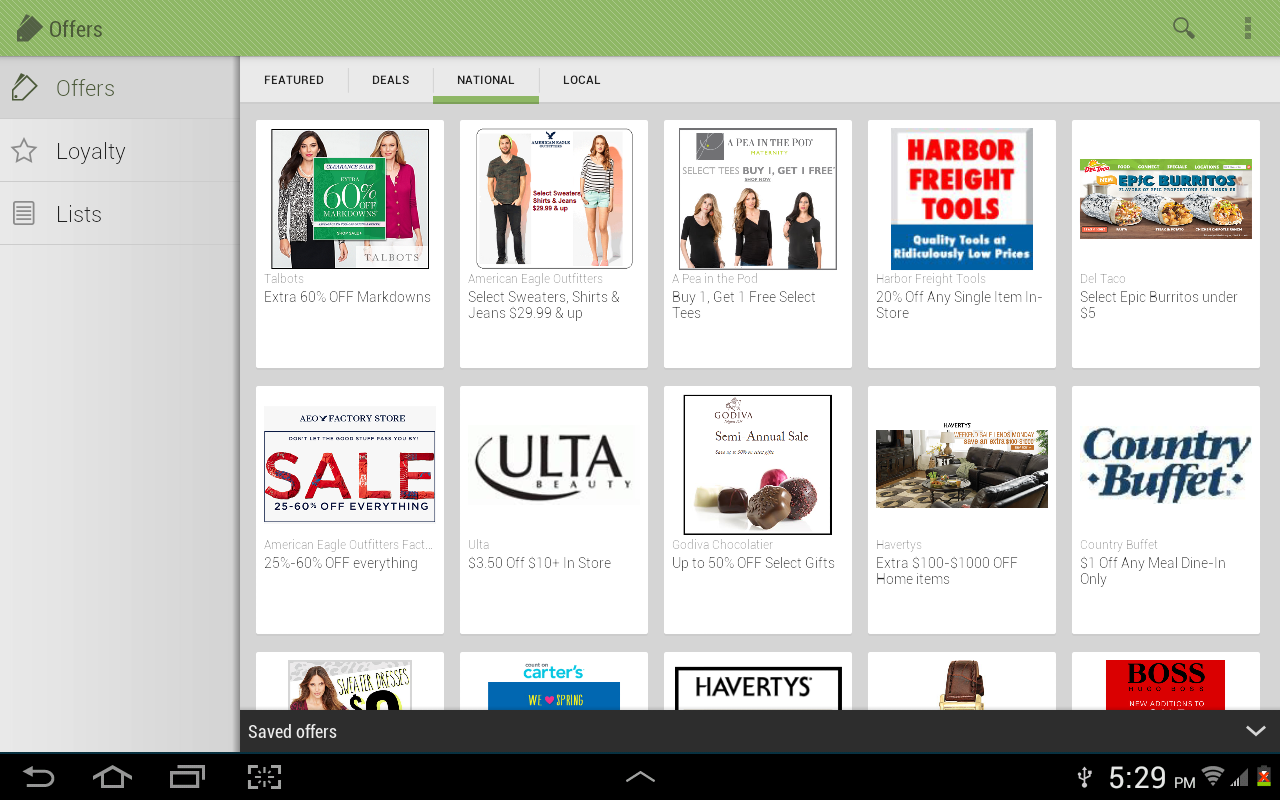Tap the 5:29 PM clock
1280x800 pixels.
pyautogui.click(x=1152, y=777)
